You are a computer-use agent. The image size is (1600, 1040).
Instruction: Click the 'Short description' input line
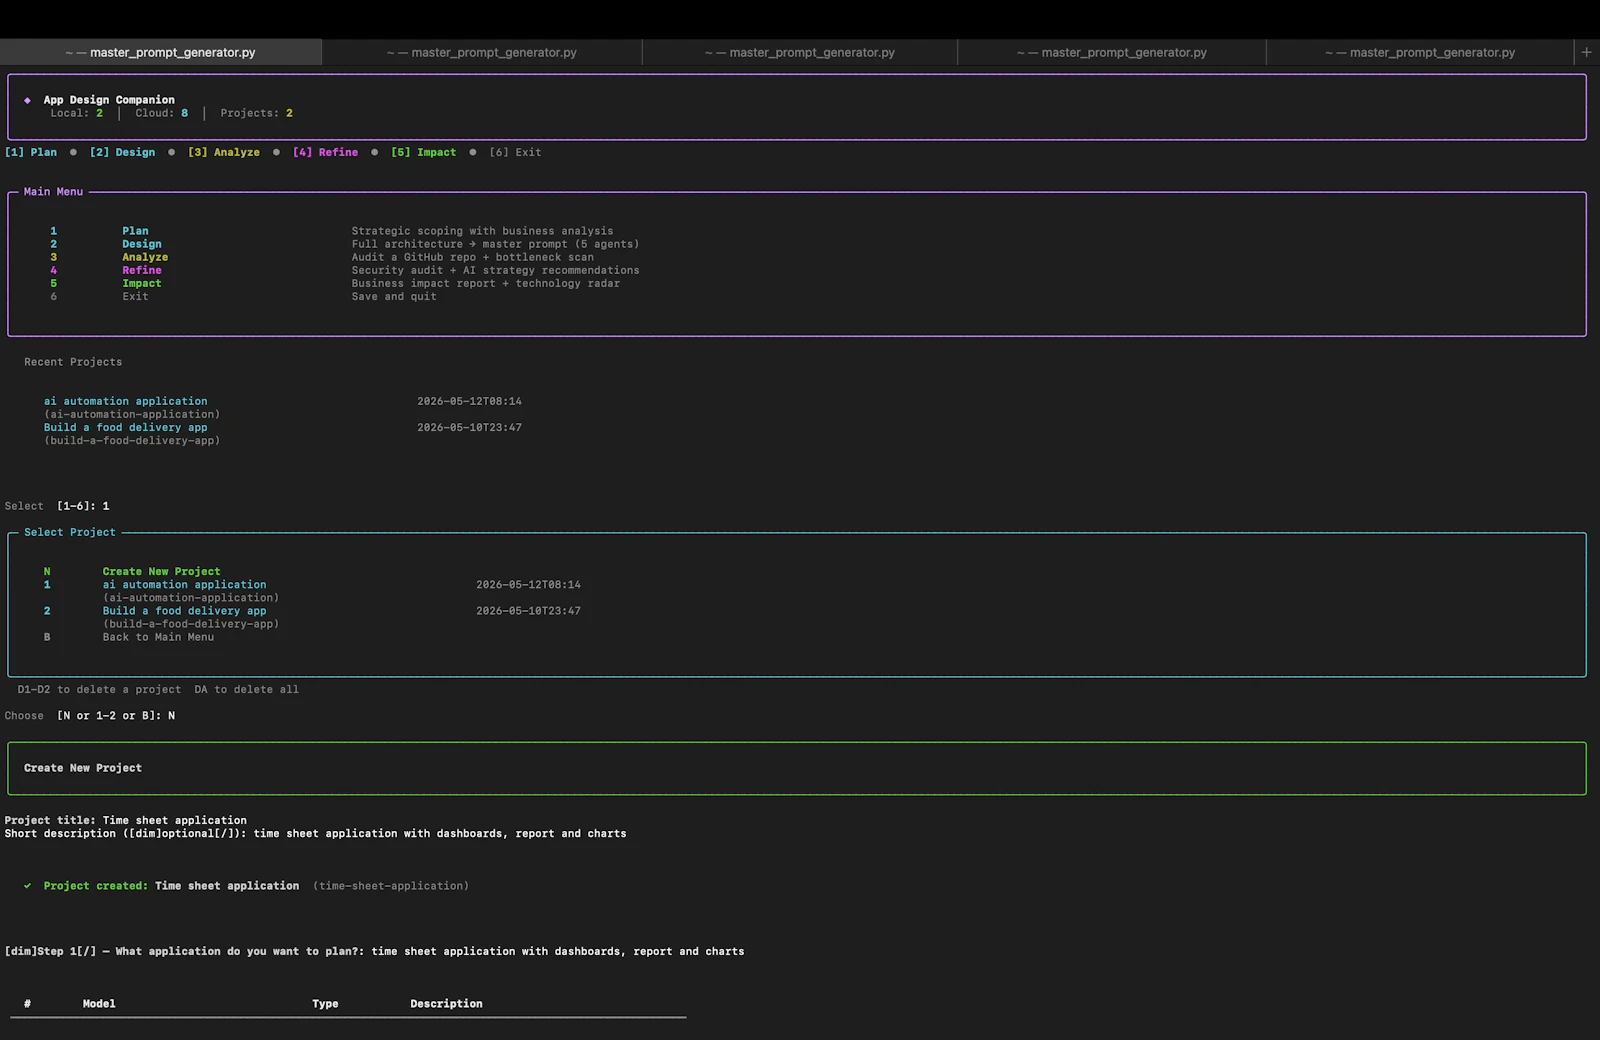point(316,833)
